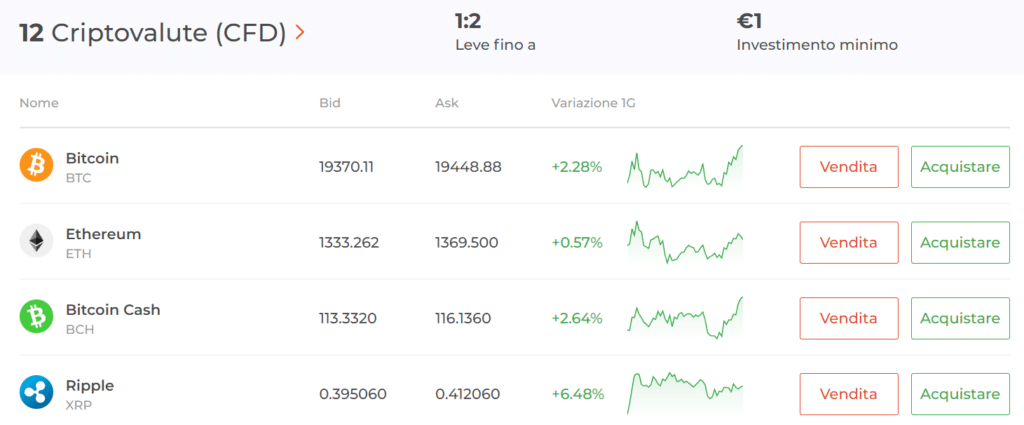The width and height of the screenshot is (1024, 425).
Task: Select the Bitcoin Cash name label
Action: point(113,309)
